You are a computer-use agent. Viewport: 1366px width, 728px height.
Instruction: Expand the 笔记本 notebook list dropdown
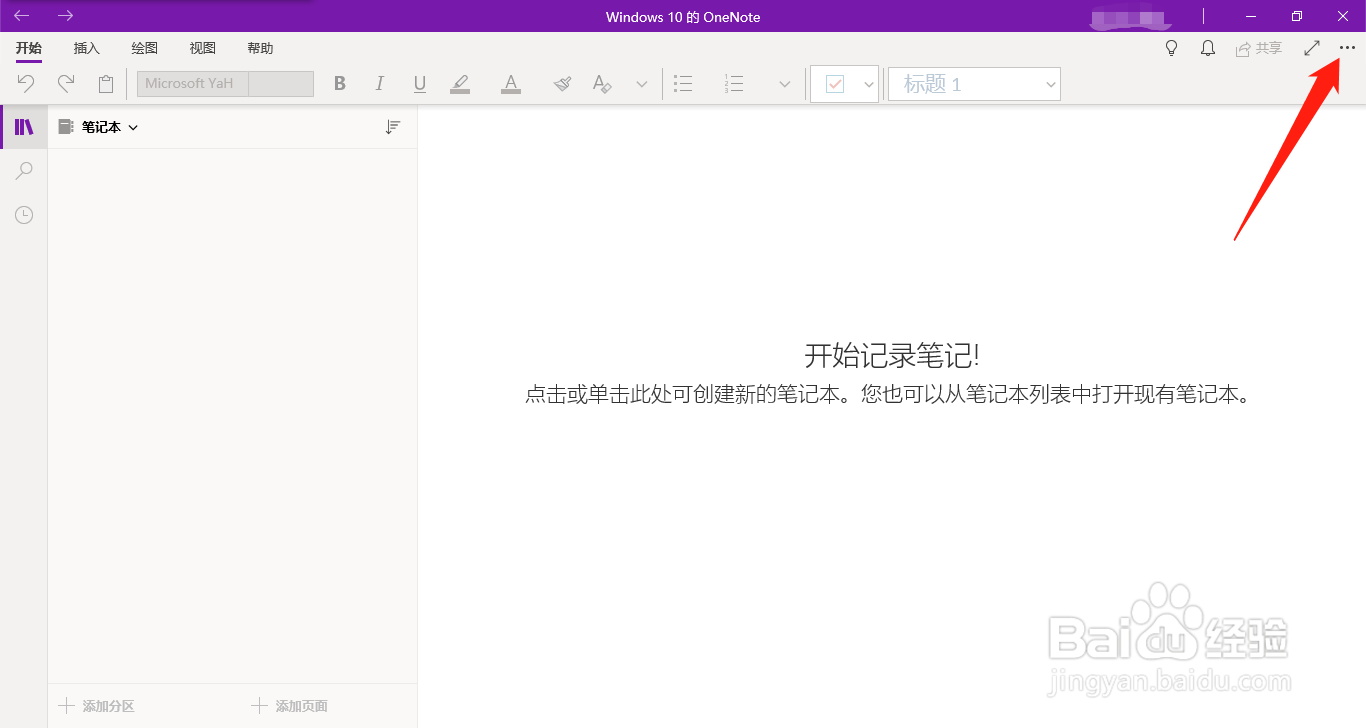tap(98, 127)
